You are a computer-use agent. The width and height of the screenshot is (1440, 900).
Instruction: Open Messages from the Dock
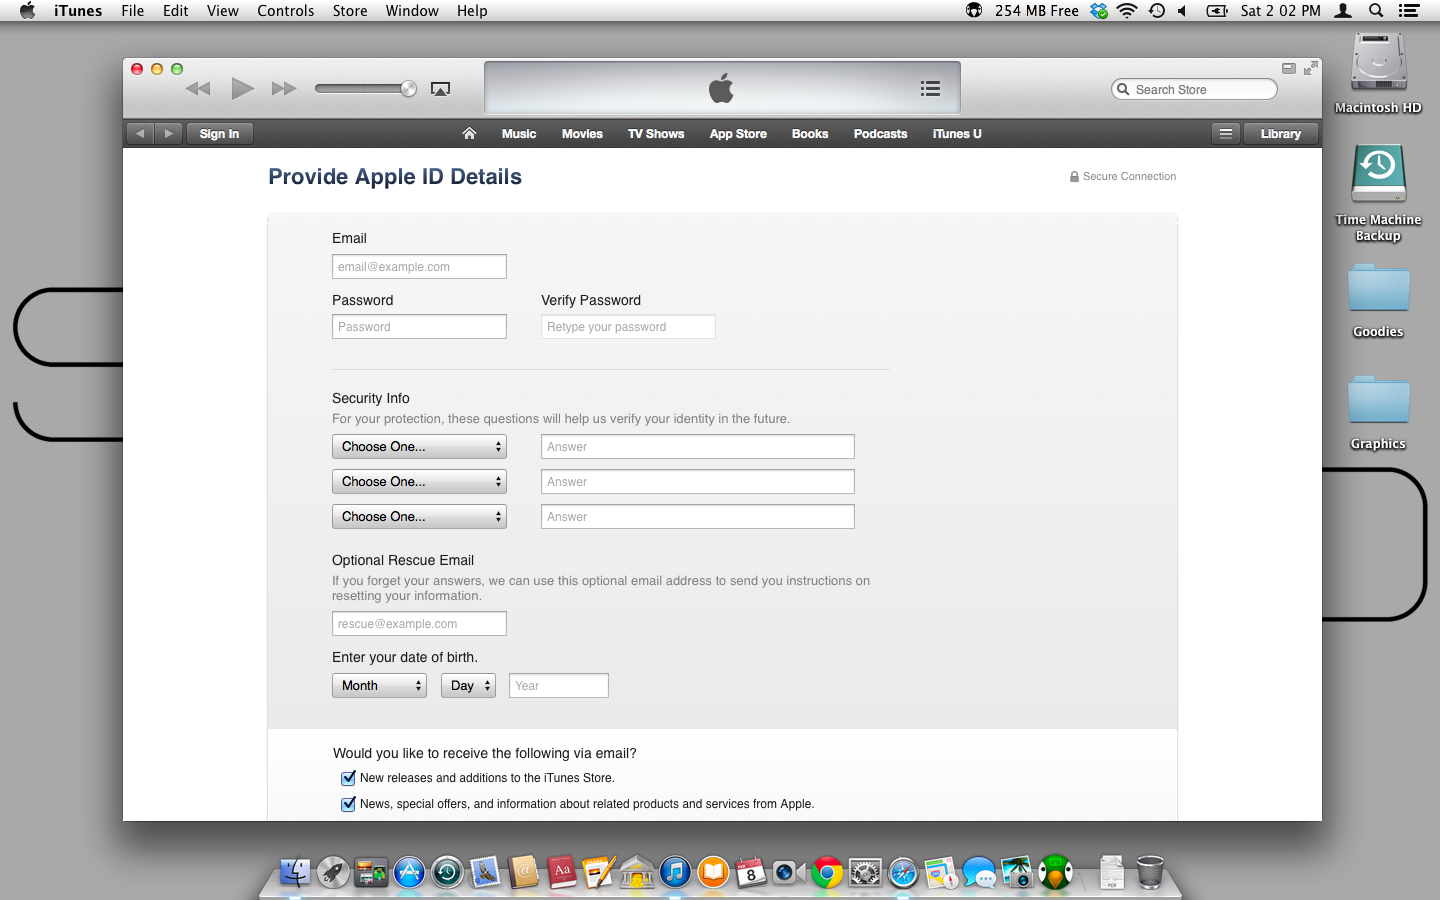click(979, 873)
